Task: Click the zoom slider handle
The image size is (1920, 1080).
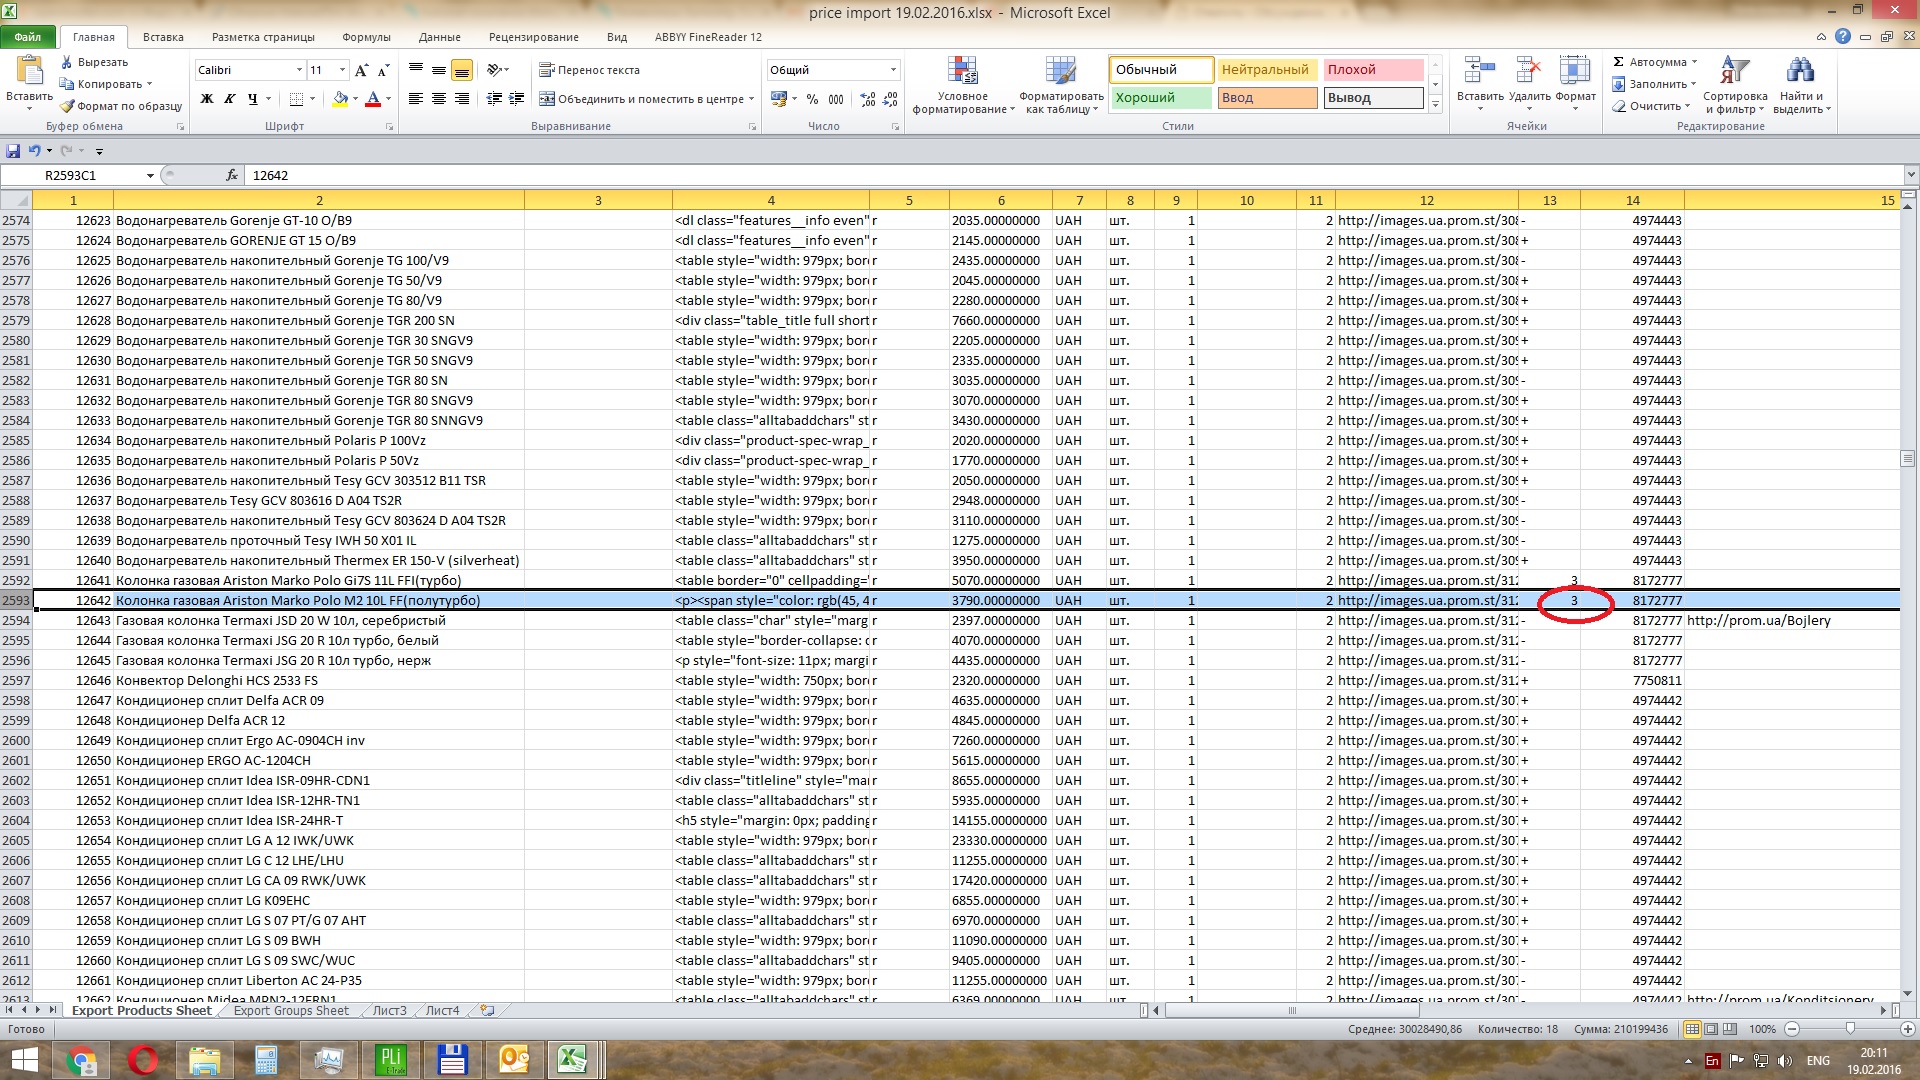Action: point(1850,1029)
